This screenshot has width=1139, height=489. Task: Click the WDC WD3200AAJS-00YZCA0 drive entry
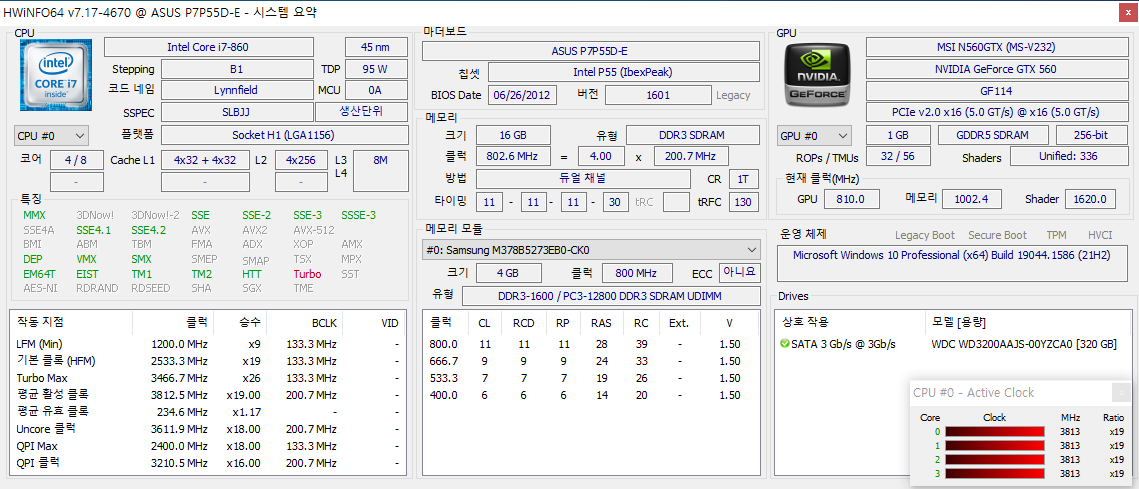coord(1024,344)
